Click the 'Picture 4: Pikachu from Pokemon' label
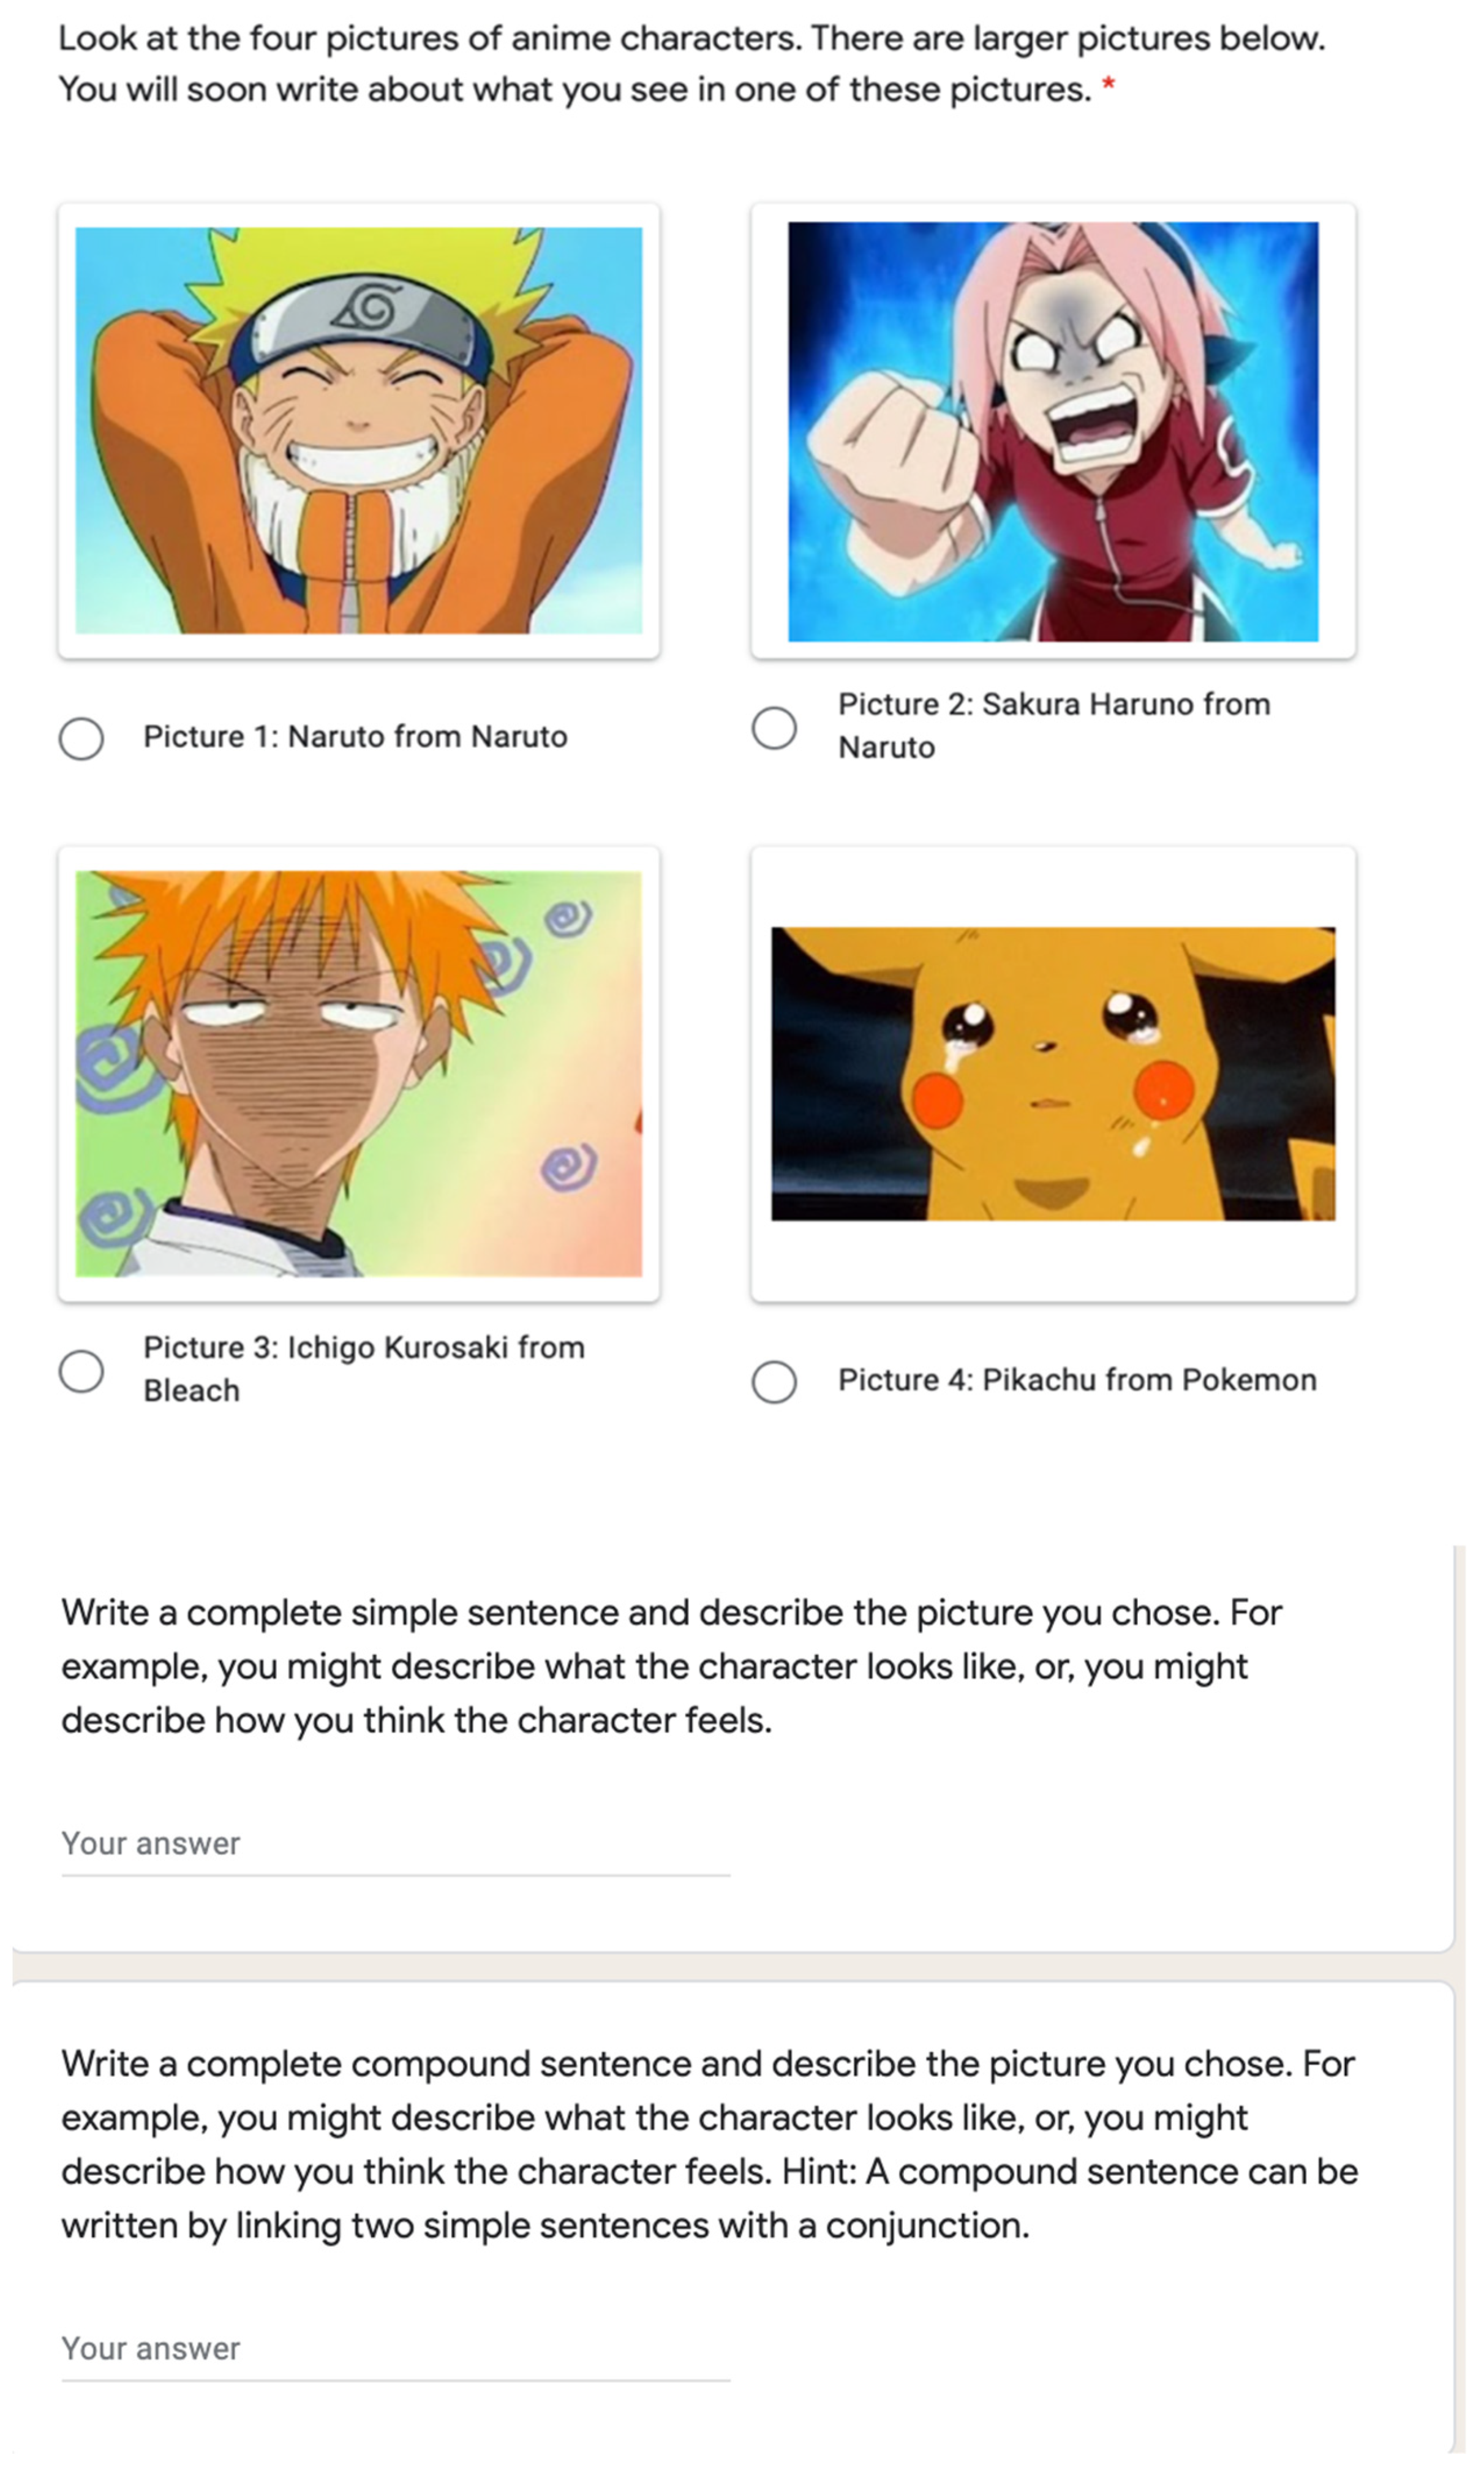Screen dimensions: 1484x2473 [x=1077, y=1380]
